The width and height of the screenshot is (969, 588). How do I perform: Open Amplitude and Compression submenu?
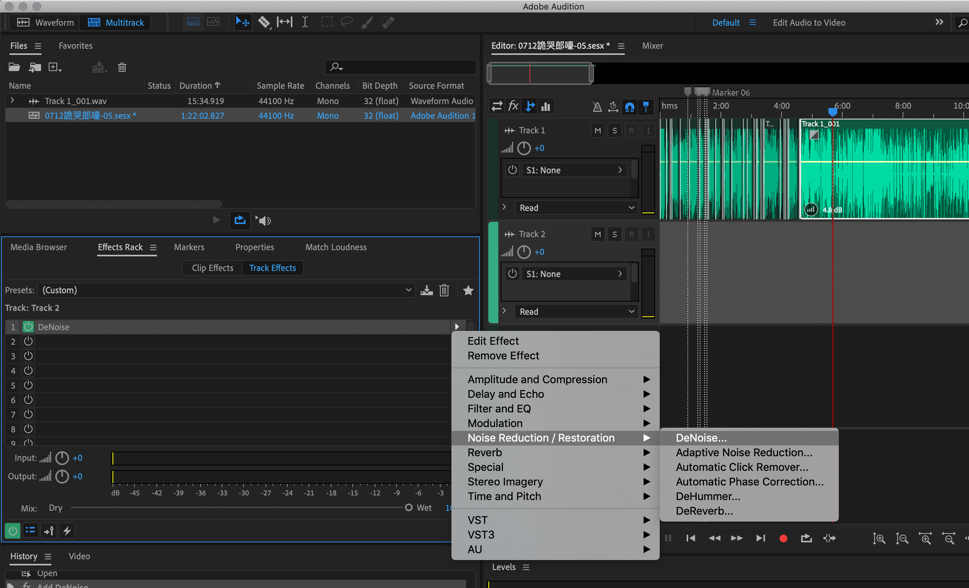556,380
